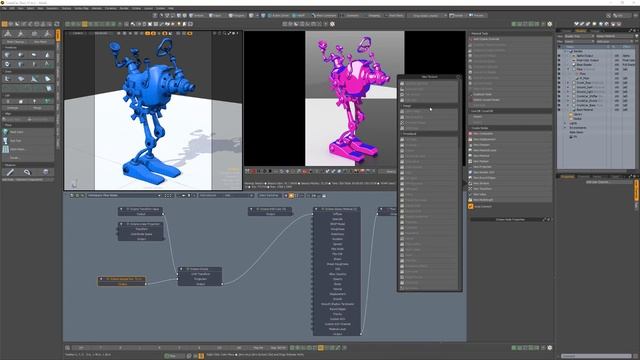Select the Nodes folder in shader tree
The width and height of the screenshot is (640, 360).
pyautogui.click(x=578, y=119)
